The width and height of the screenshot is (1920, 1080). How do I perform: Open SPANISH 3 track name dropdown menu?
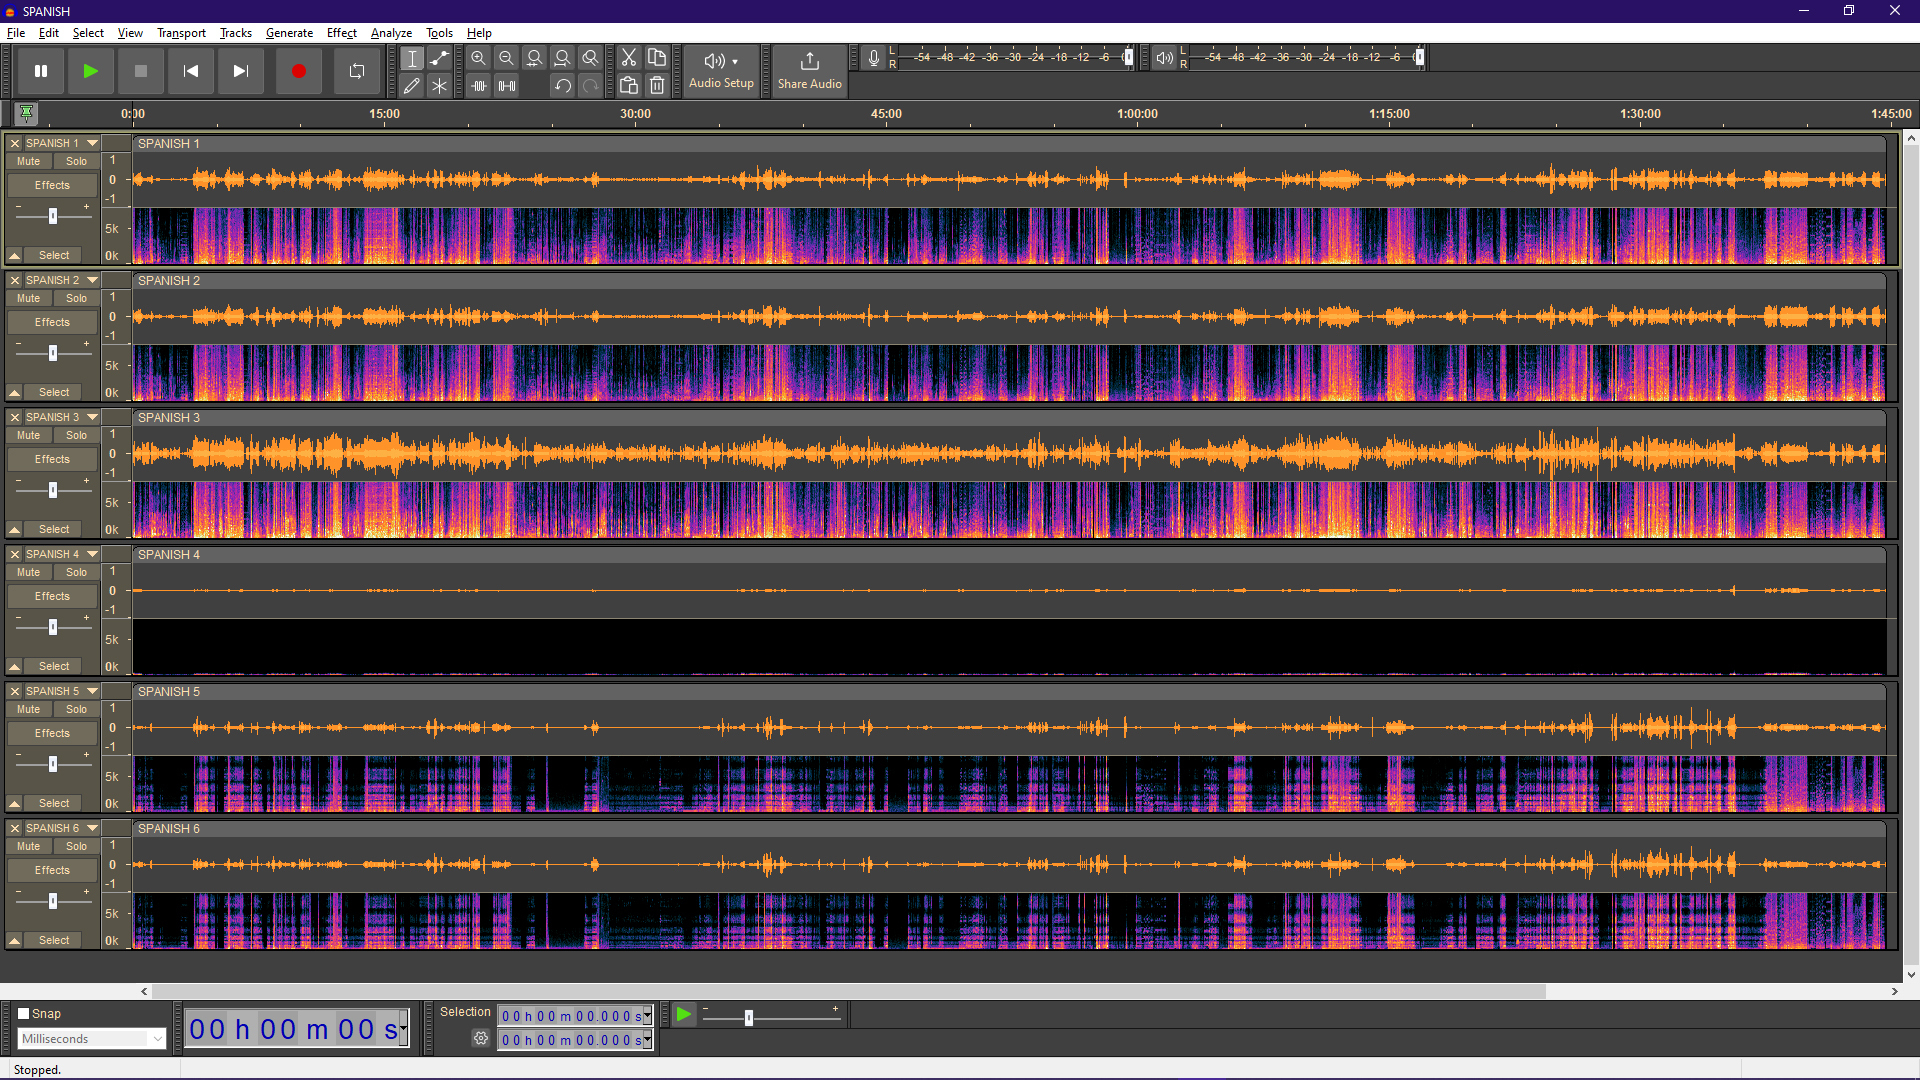[62, 417]
